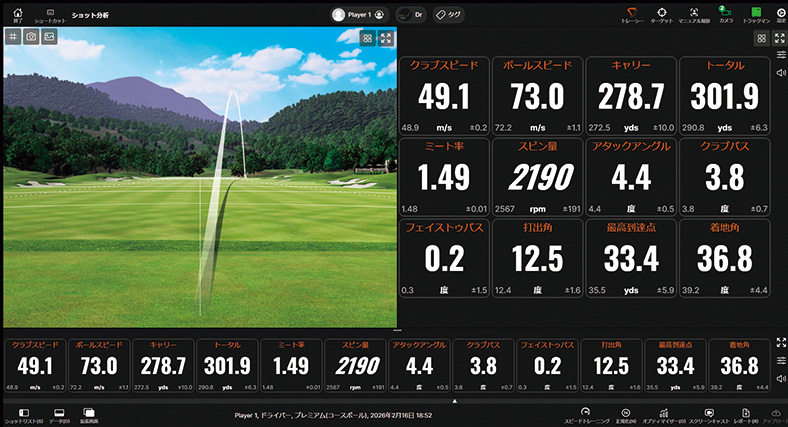Select the Target (ターゲット) icon

[661, 14]
